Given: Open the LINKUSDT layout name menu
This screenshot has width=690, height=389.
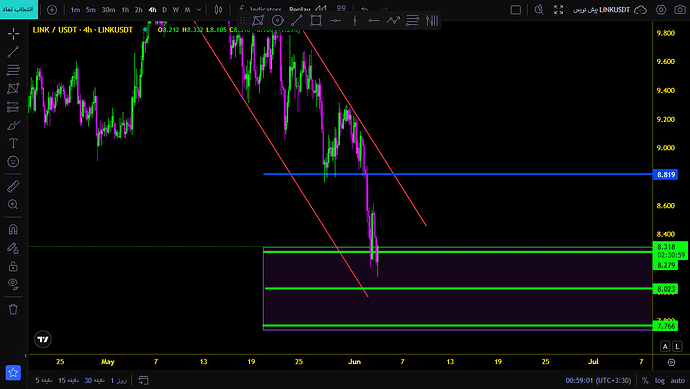Looking at the screenshot, I should coord(601,10).
